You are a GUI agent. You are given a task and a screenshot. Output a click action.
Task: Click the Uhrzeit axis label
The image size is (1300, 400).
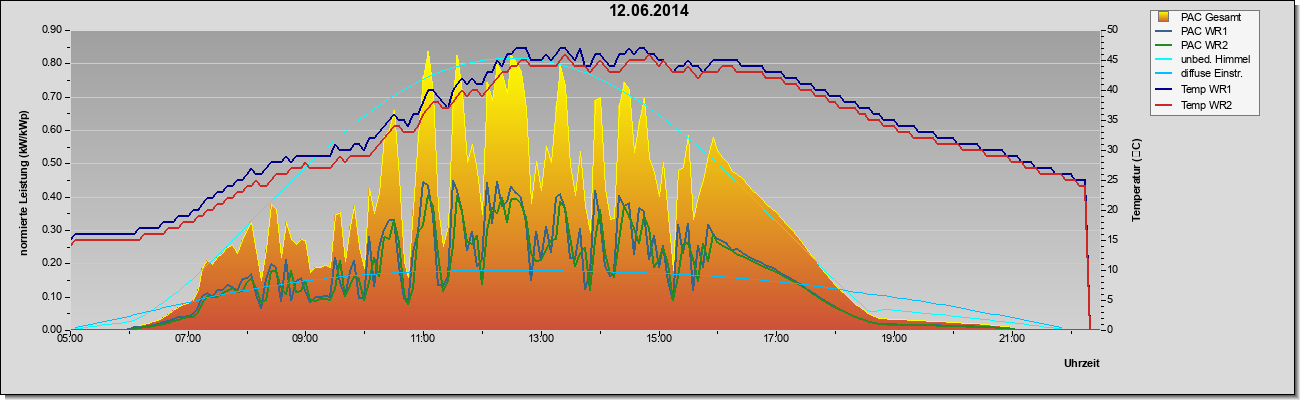point(1082,365)
